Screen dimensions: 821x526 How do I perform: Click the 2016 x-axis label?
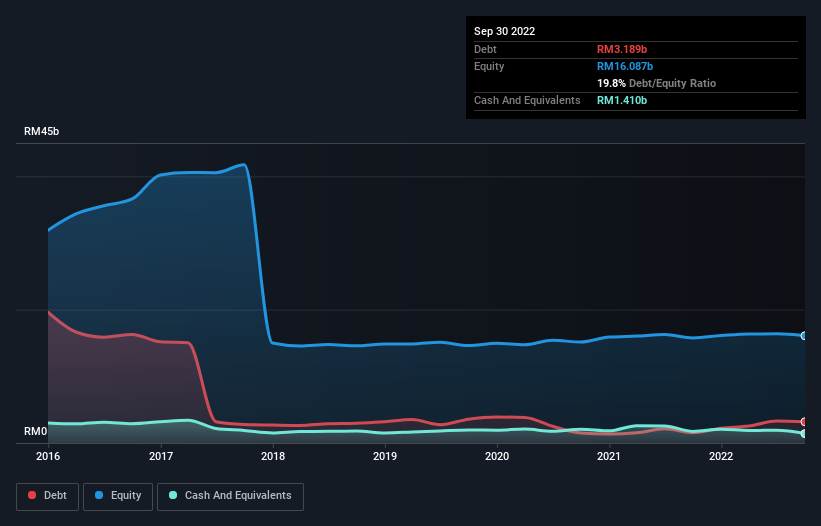(48, 456)
